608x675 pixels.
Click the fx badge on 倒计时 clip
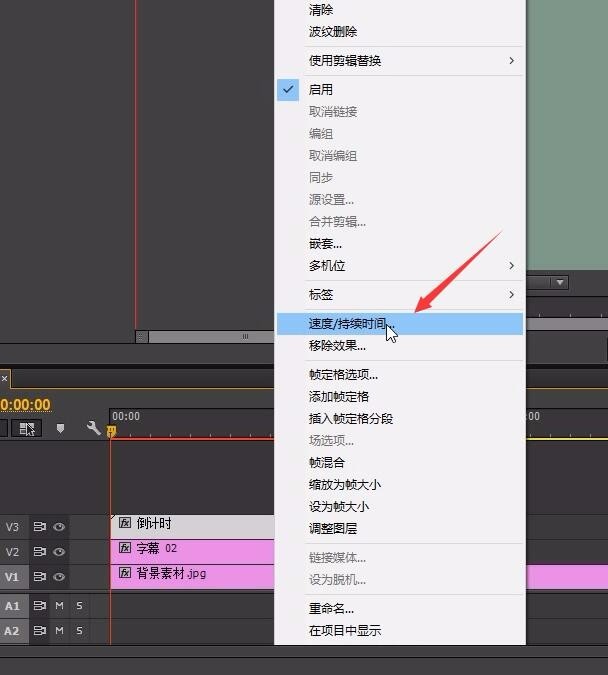[x=125, y=523]
